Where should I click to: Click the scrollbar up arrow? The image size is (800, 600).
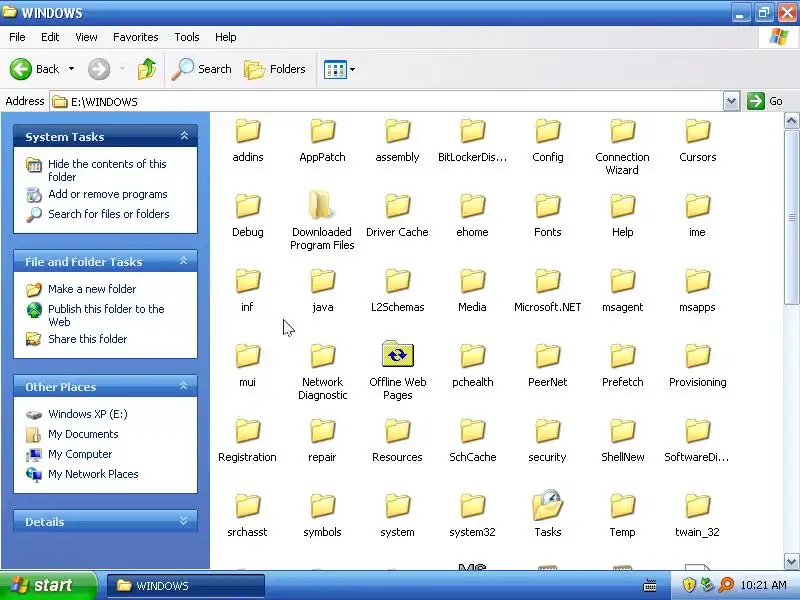pyautogui.click(x=791, y=121)
